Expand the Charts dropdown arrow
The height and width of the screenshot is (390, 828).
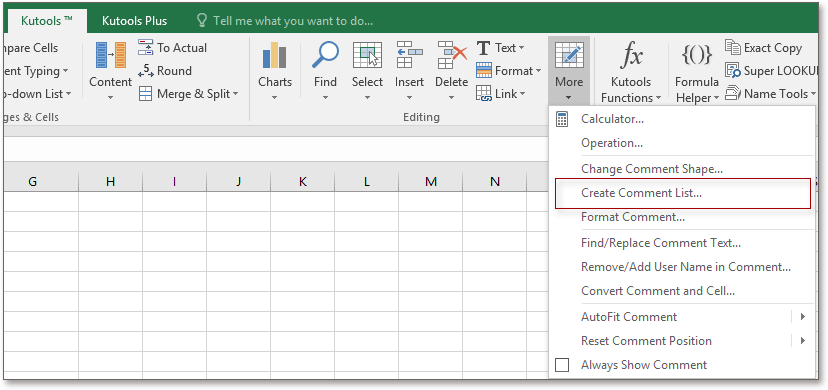point(275,98)
